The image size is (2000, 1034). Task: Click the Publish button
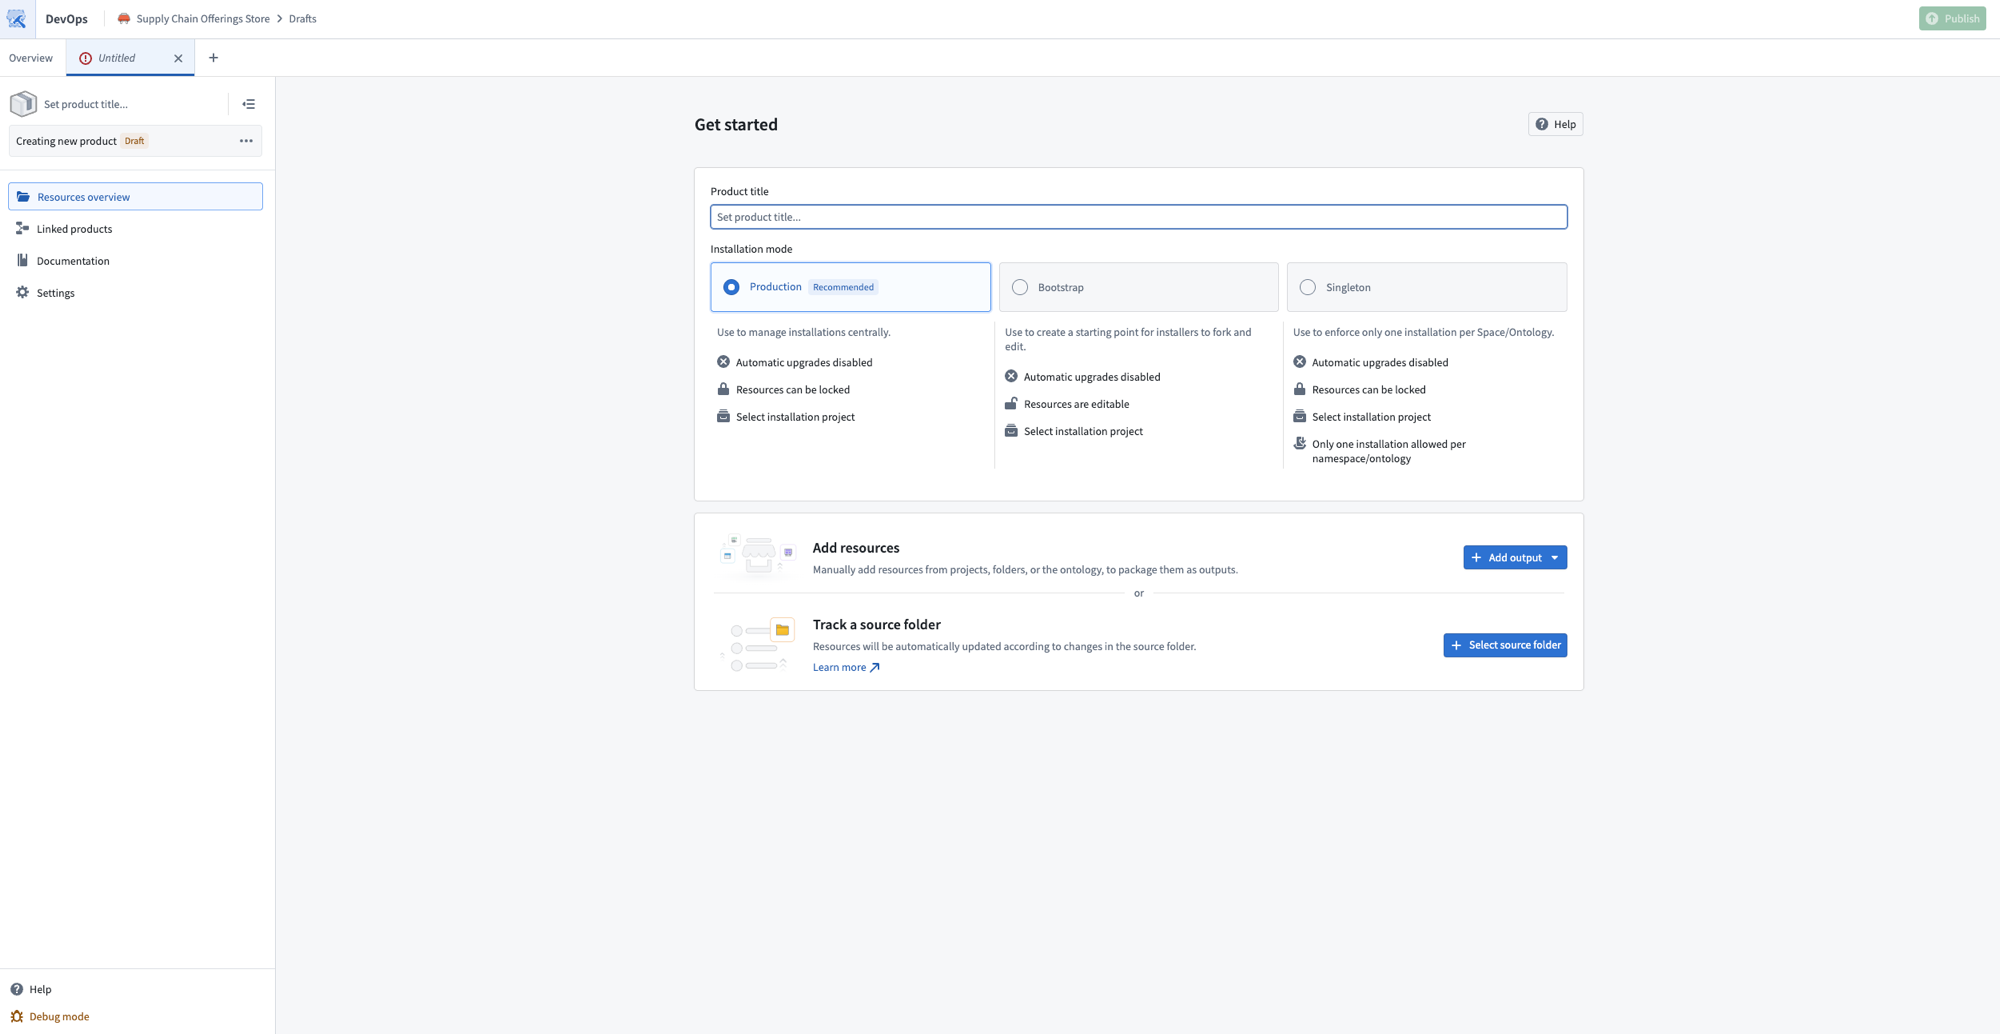(1952, 19)
